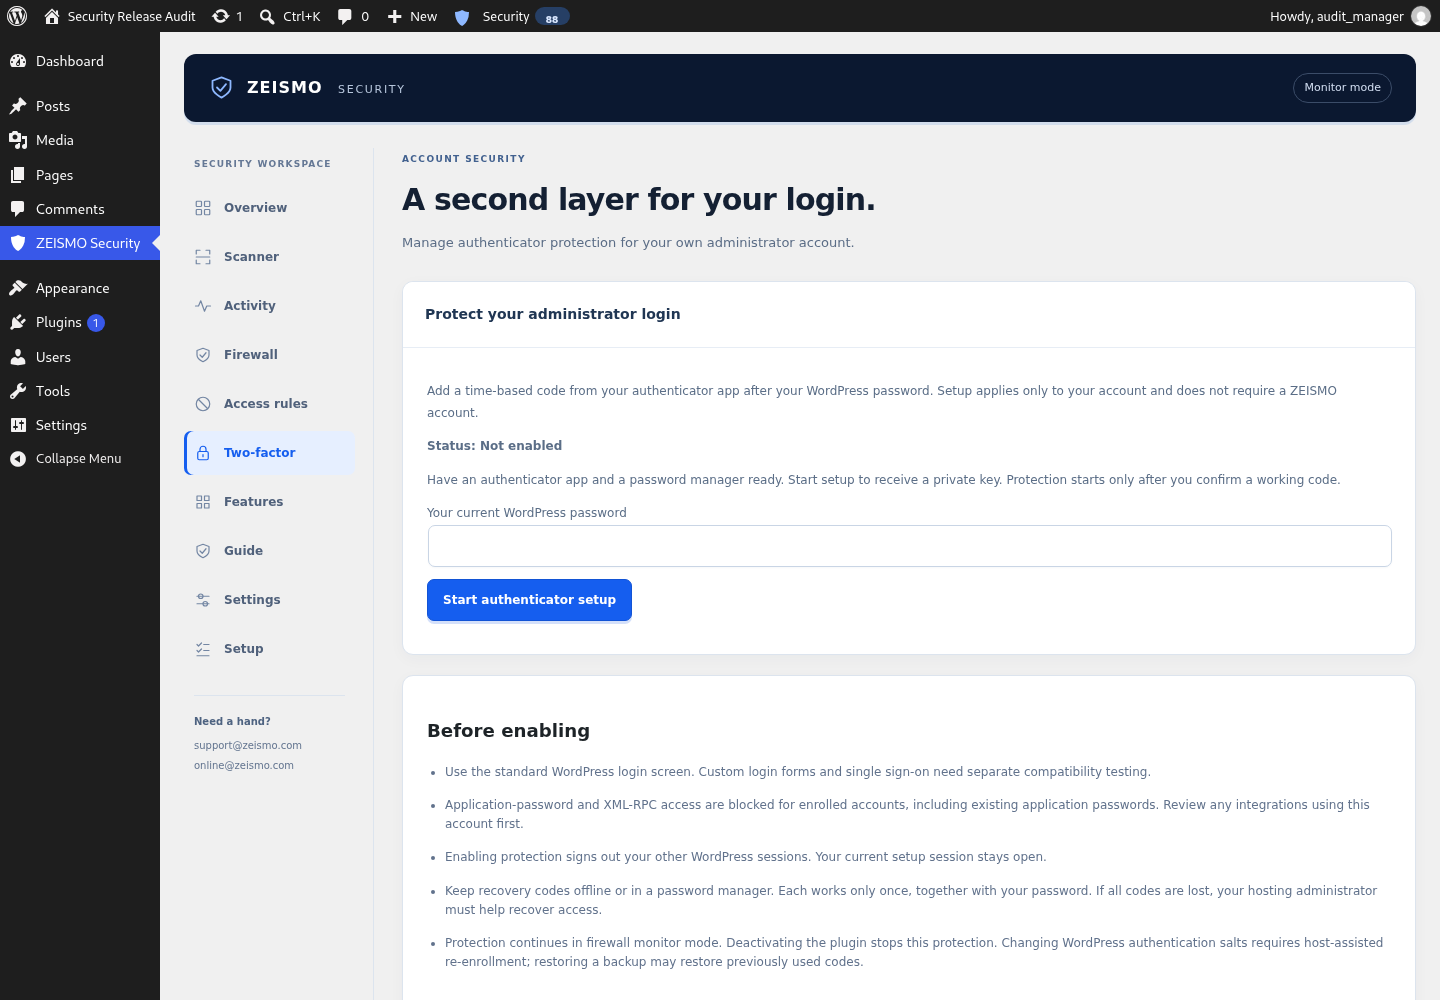Click the plus New icon in admin bar
The image size is (1440, 1000).
(x=395, y=16)
